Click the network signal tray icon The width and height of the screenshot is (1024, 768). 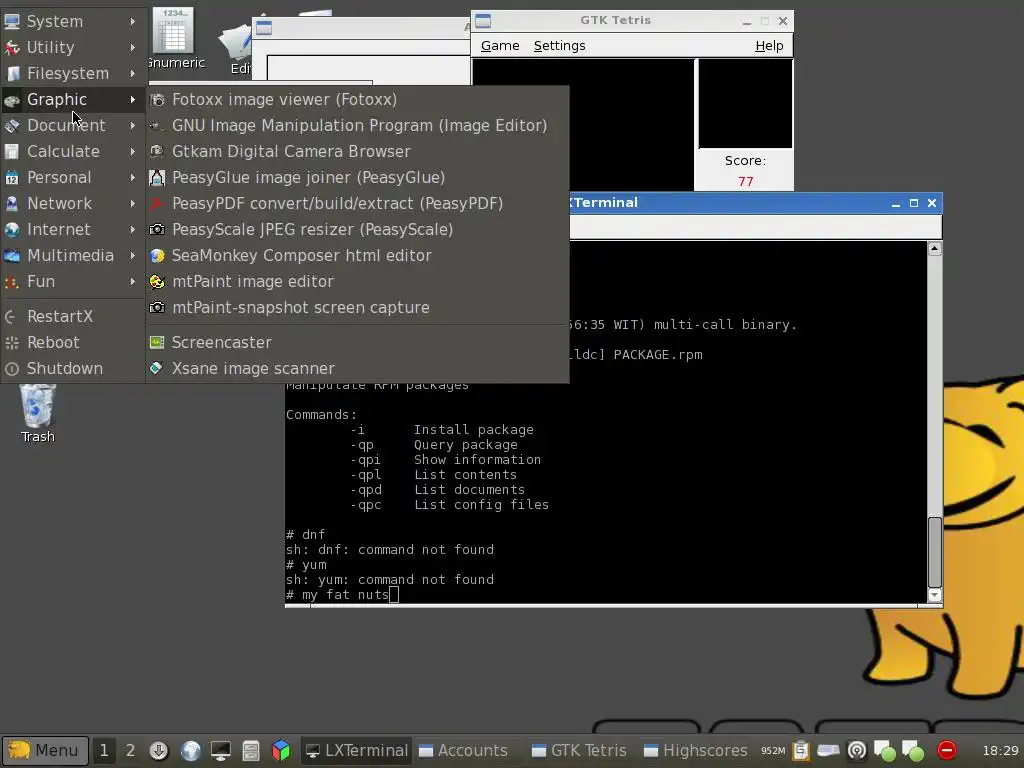tap(857, 750)
